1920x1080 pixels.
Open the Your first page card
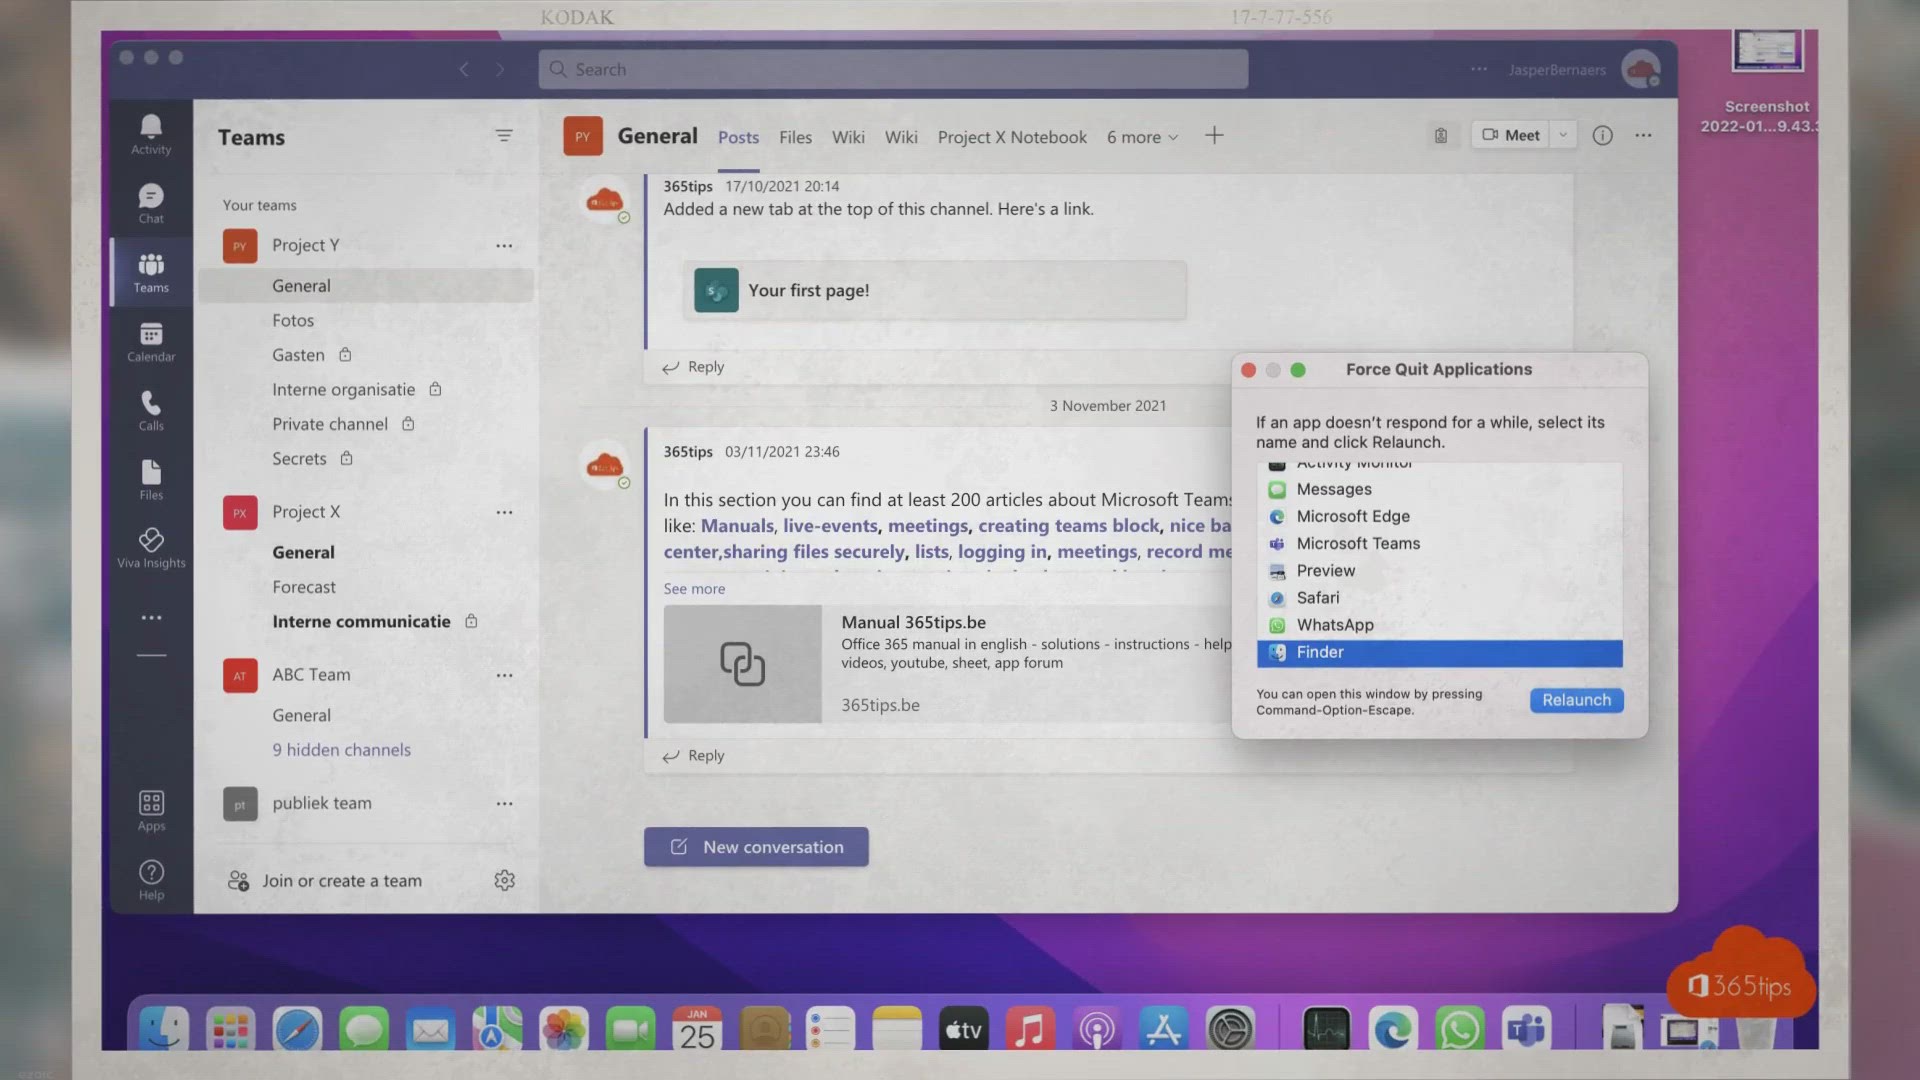pos(935,291)
